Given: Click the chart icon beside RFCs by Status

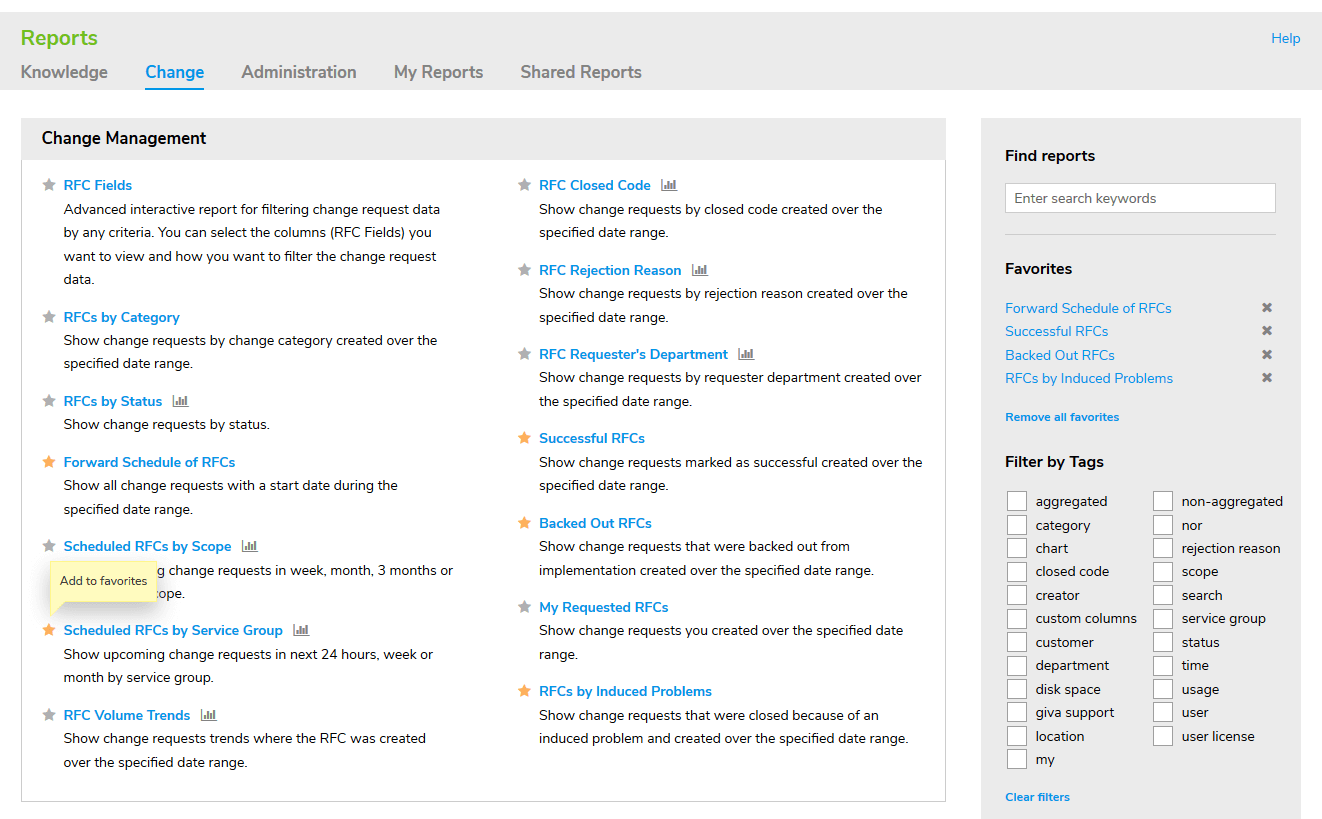Looking at the screenshot, I should pos(180,401).
